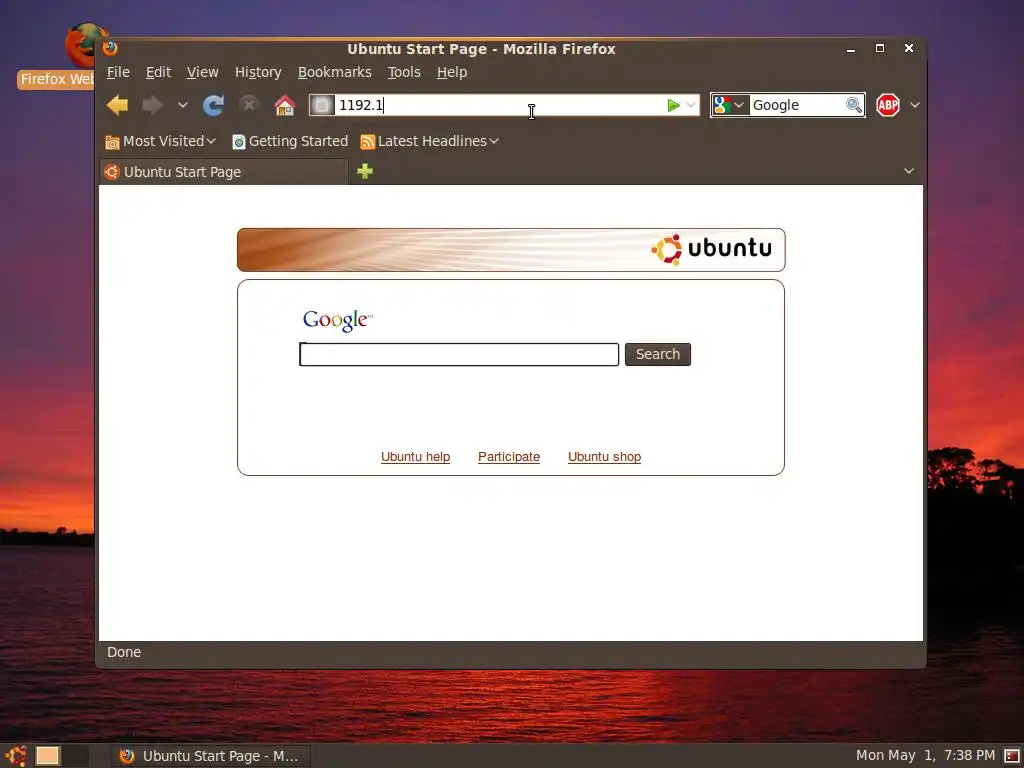The width and height of the screenshot is (1024, 768).
Task: Click the Google logo on the start page
Action: pos(337,320)
